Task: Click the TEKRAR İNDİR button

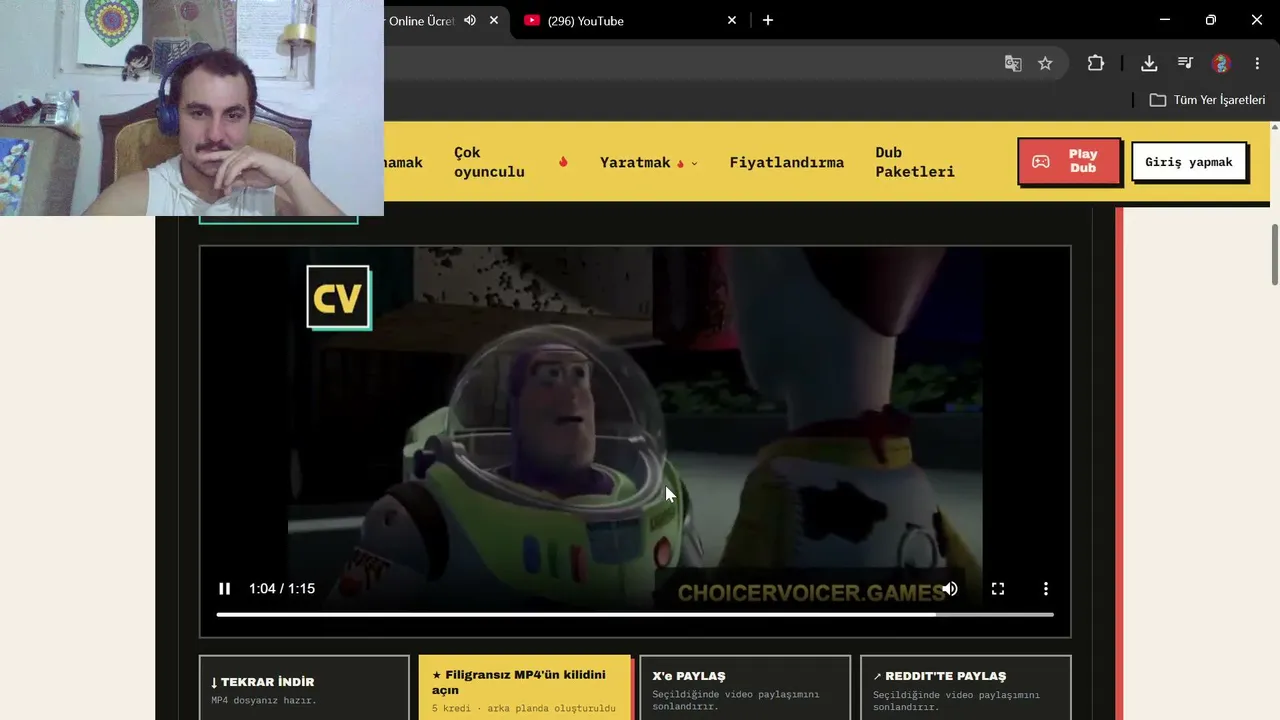Action: click(x=304, y=688)
